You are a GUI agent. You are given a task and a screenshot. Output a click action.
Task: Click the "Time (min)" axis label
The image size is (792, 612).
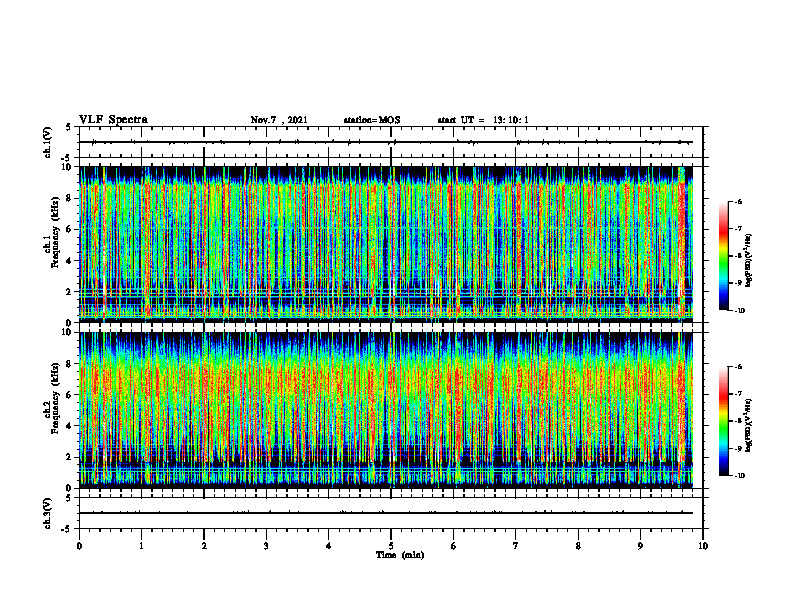tap(400, 555)
